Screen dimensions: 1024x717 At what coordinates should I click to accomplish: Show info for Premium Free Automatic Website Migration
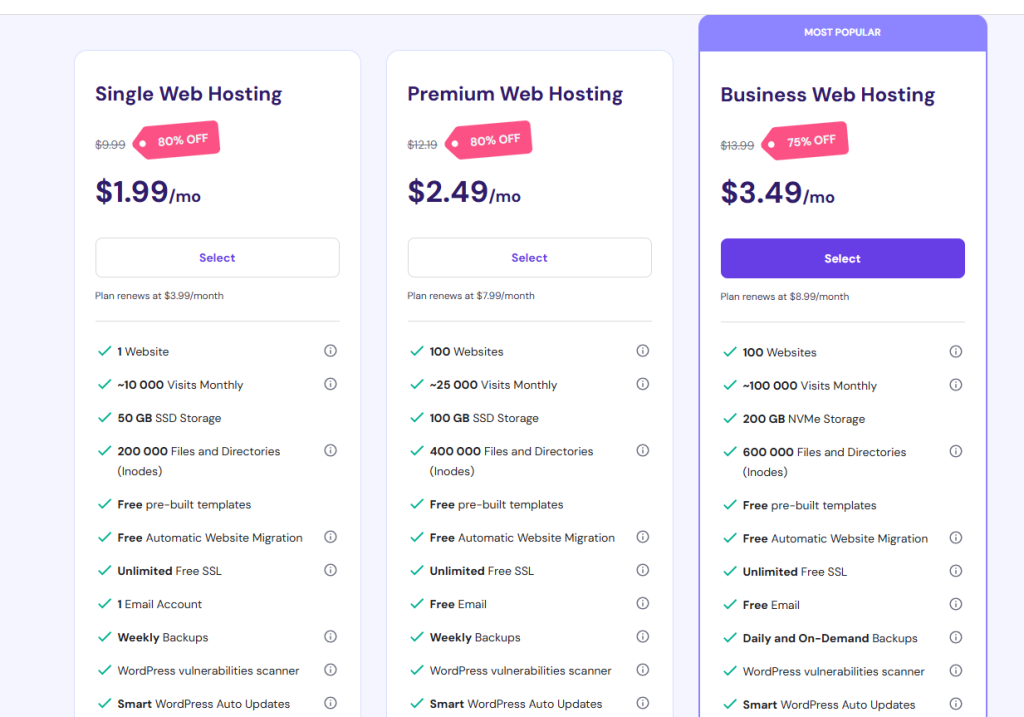pyautogui.click(x=643, y=537)
